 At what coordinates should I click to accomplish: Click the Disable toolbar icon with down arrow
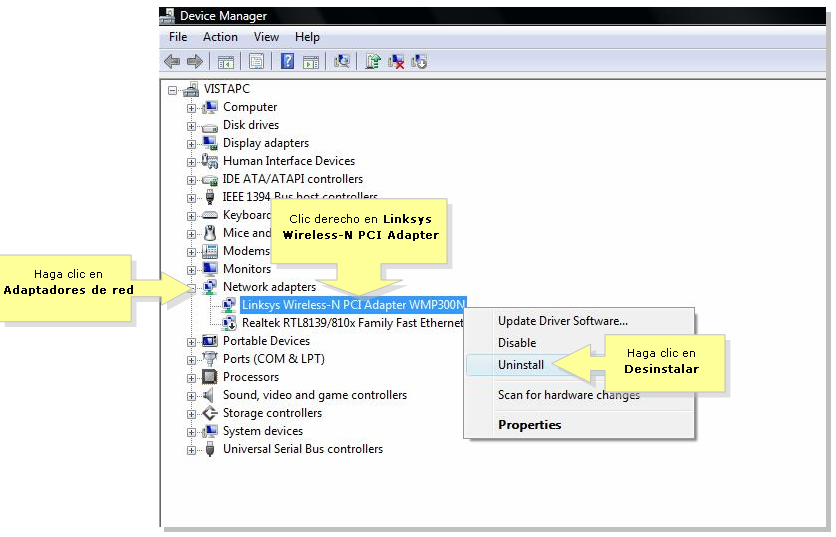pos(419,62)
